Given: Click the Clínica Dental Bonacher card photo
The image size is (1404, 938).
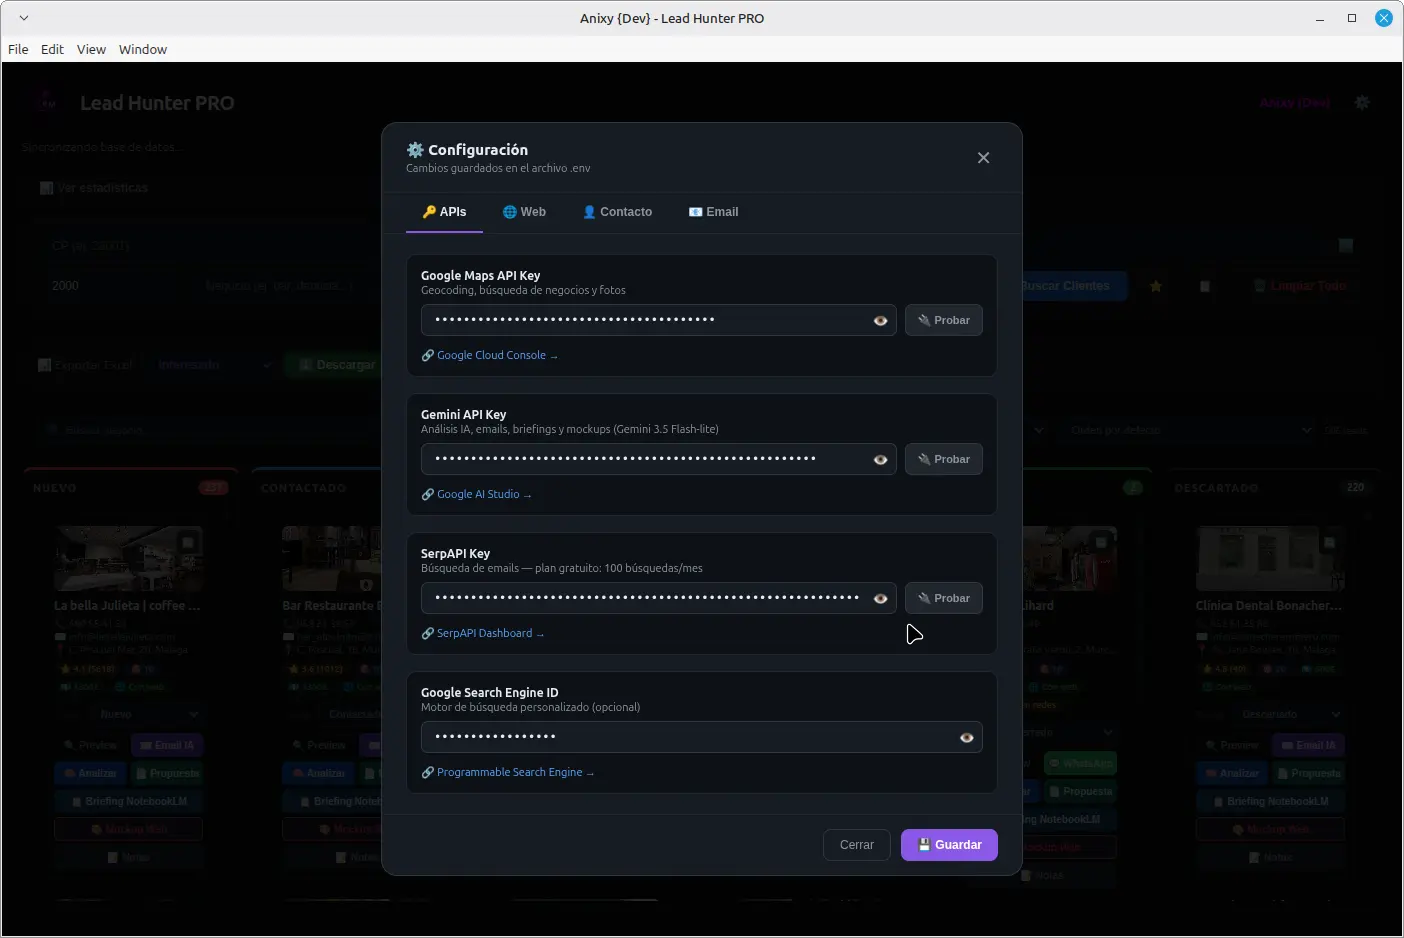Looking at the screenshot, I should pos(1271,559).
